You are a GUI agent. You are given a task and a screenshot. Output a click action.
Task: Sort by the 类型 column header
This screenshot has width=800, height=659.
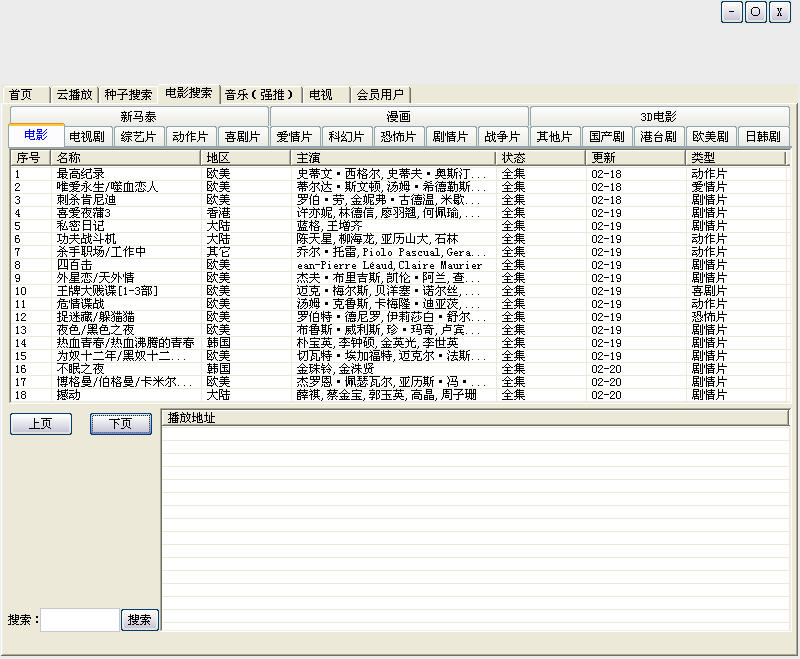pos(736,158)
